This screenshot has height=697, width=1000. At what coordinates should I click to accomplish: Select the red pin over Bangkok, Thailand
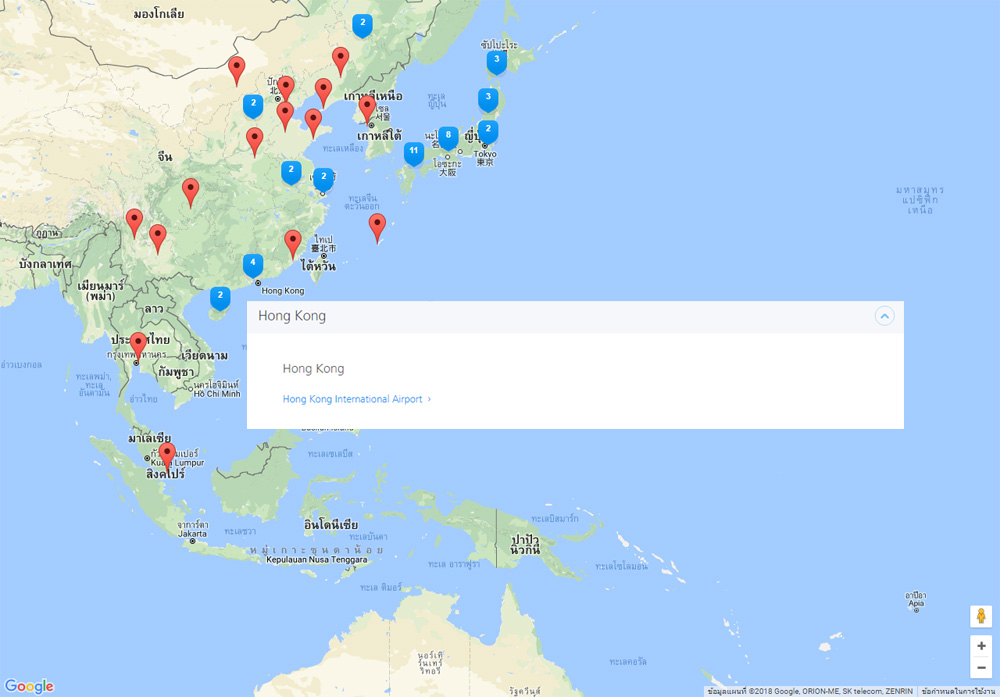[138, 345]
